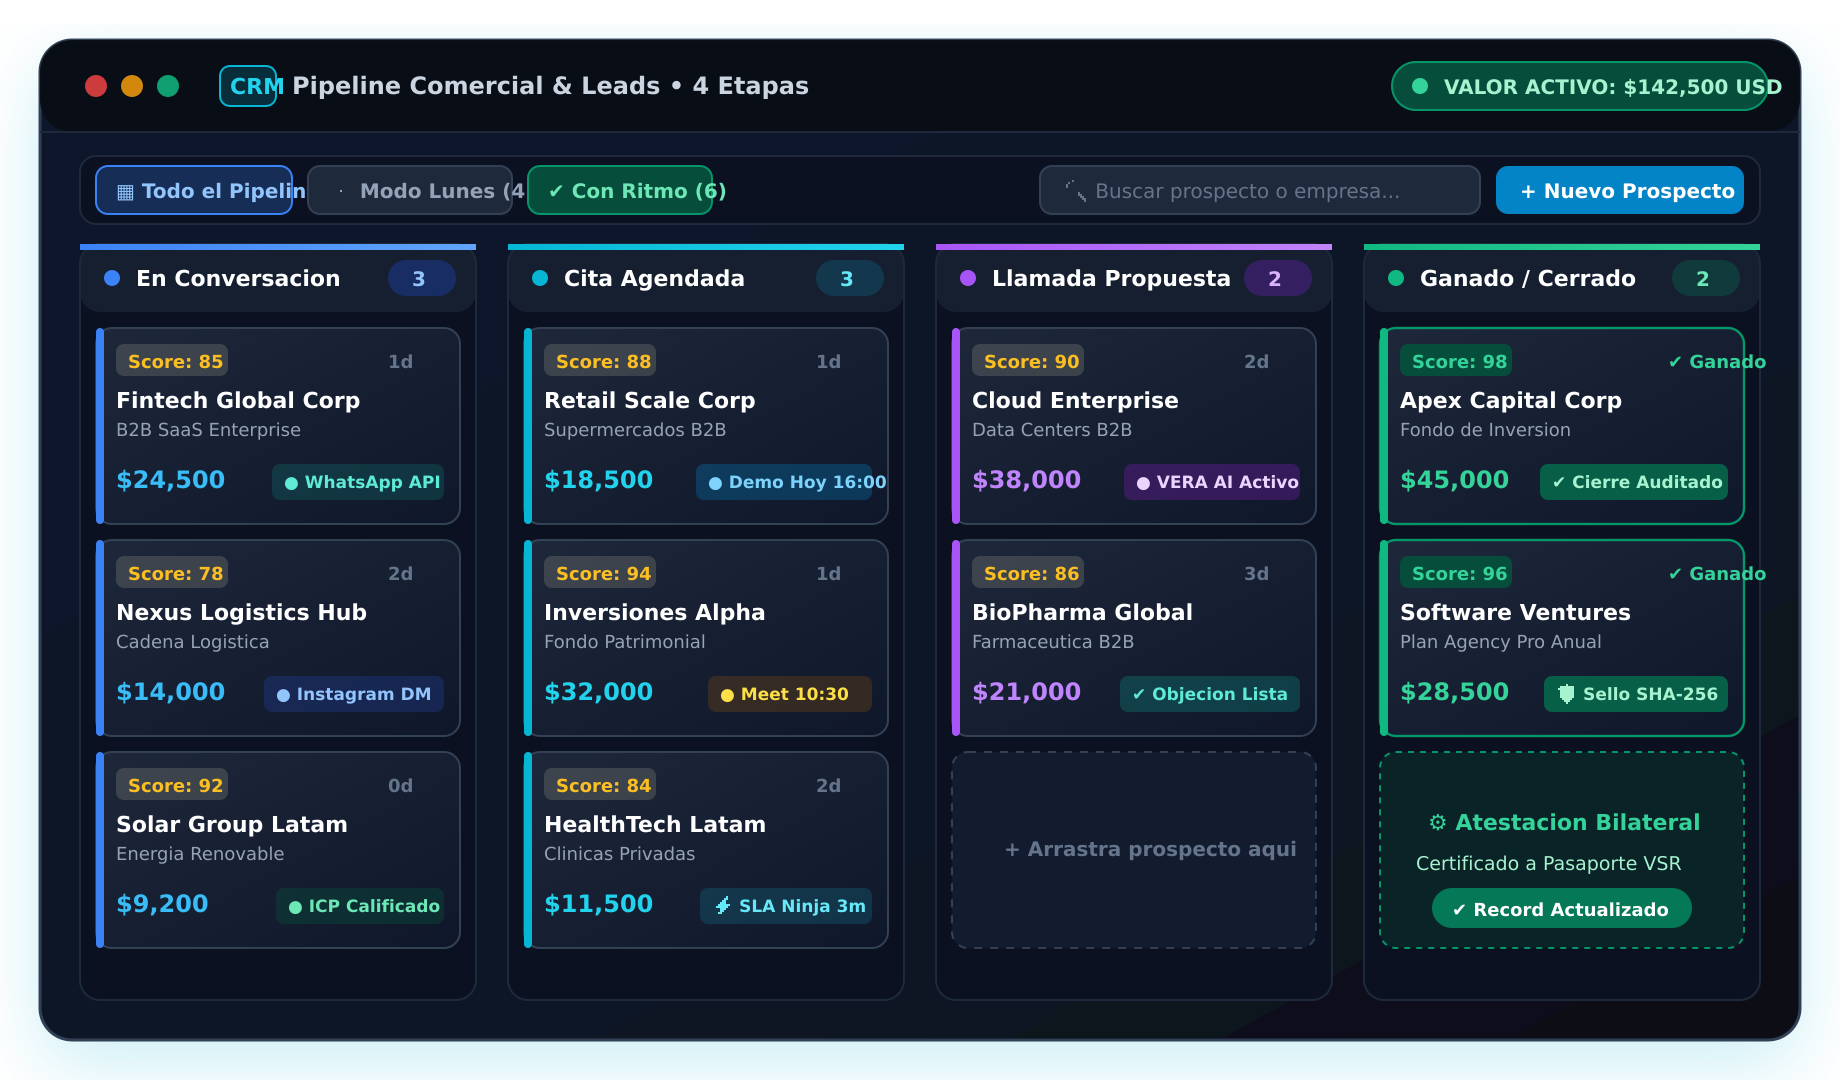1840x1080 pixels.
Task: Select the Inversiones Alpha prospect
Action: tap(706, 638)
